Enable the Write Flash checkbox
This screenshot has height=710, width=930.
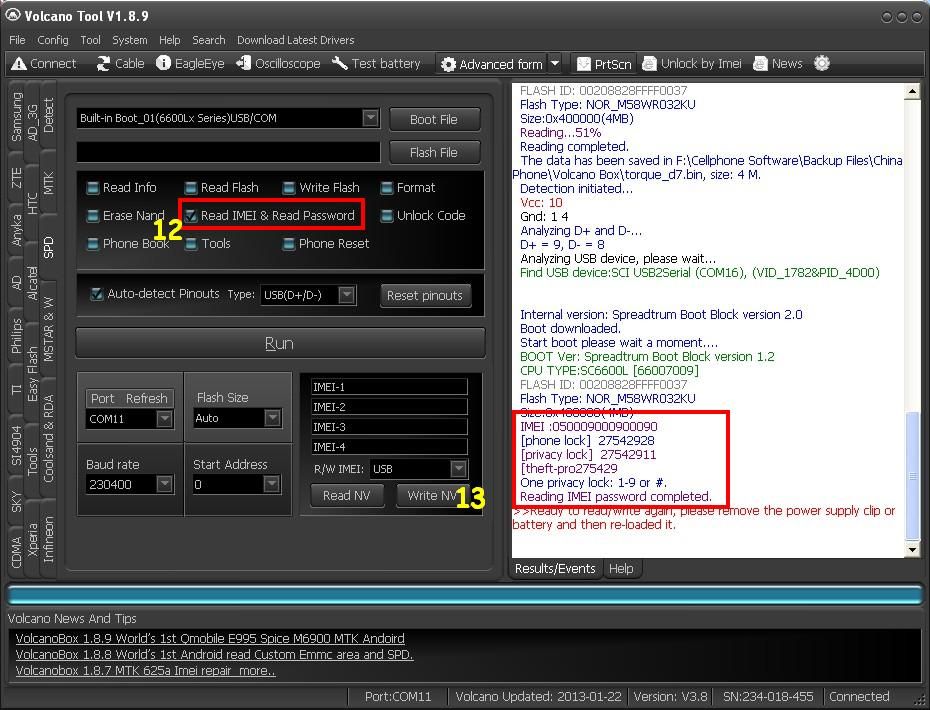[x=289, y=188]
